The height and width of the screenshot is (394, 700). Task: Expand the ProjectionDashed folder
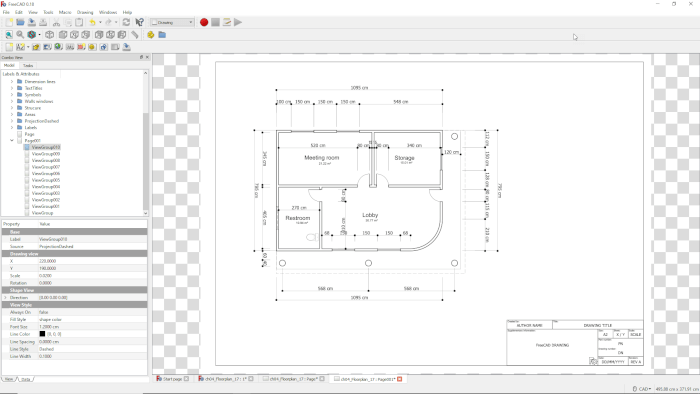pos(12,121)
